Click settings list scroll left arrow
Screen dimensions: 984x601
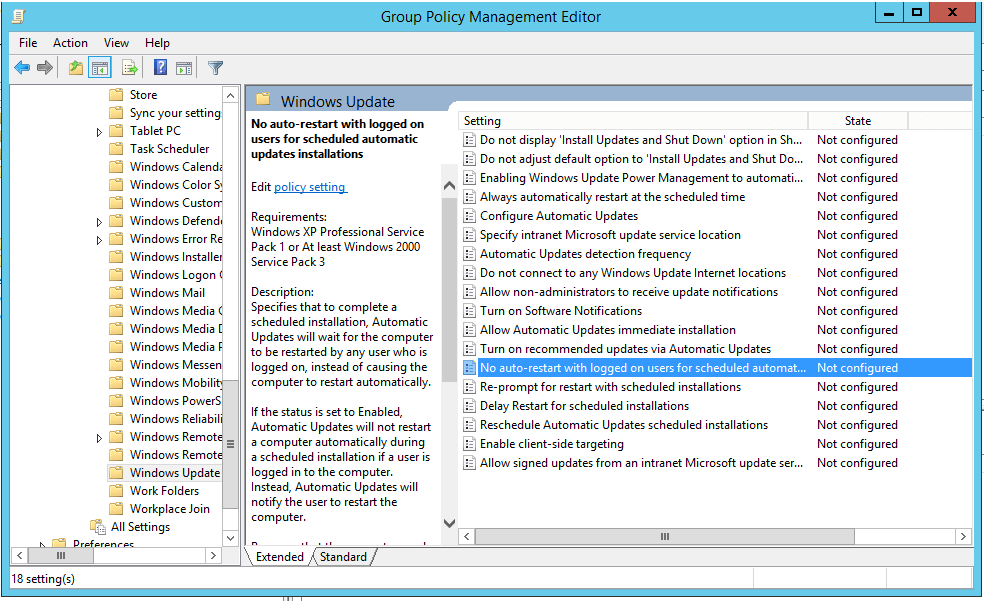[466, 536]
